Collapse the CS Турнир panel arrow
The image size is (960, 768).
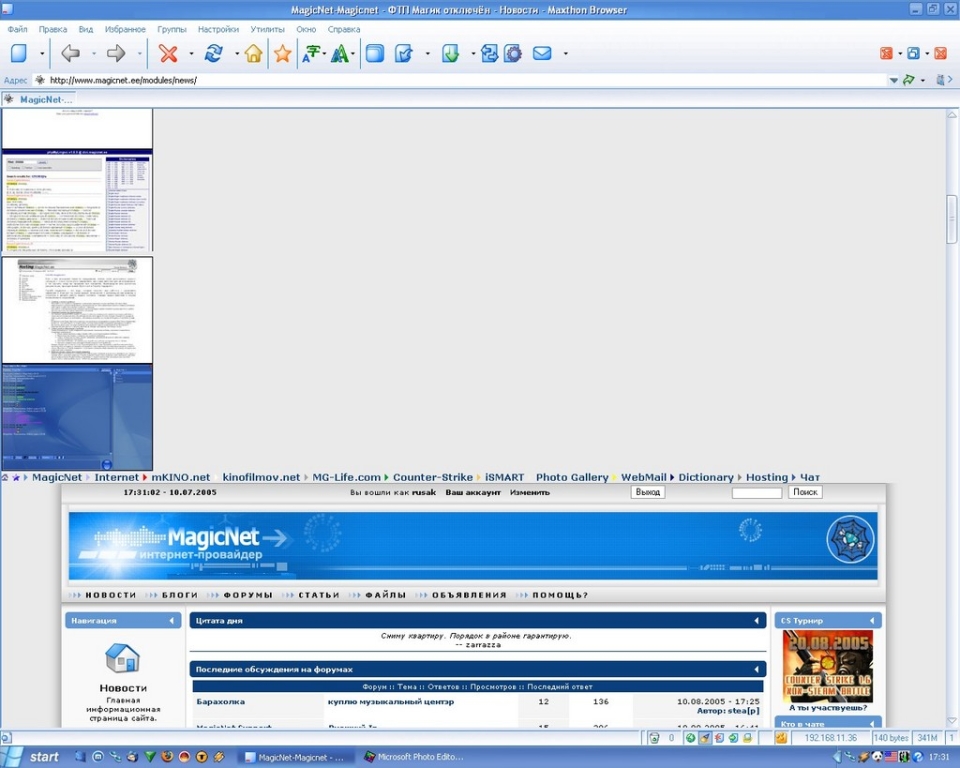[872, 621]
